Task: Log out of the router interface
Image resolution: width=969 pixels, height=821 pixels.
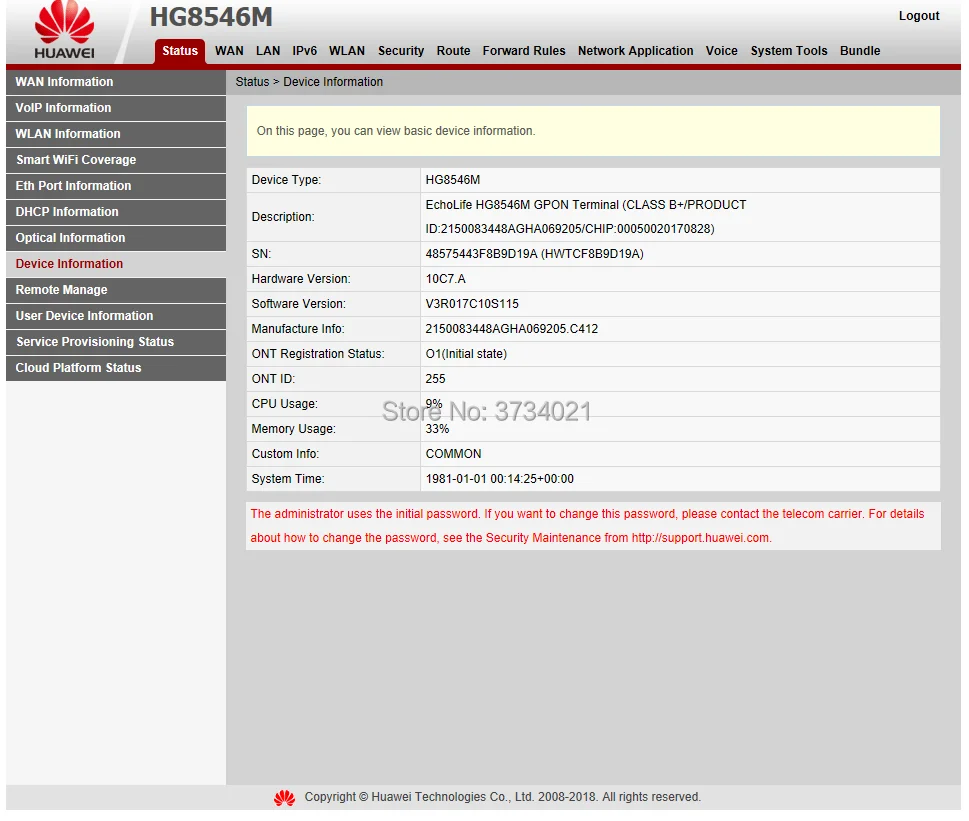Action: tap(918, 16)
